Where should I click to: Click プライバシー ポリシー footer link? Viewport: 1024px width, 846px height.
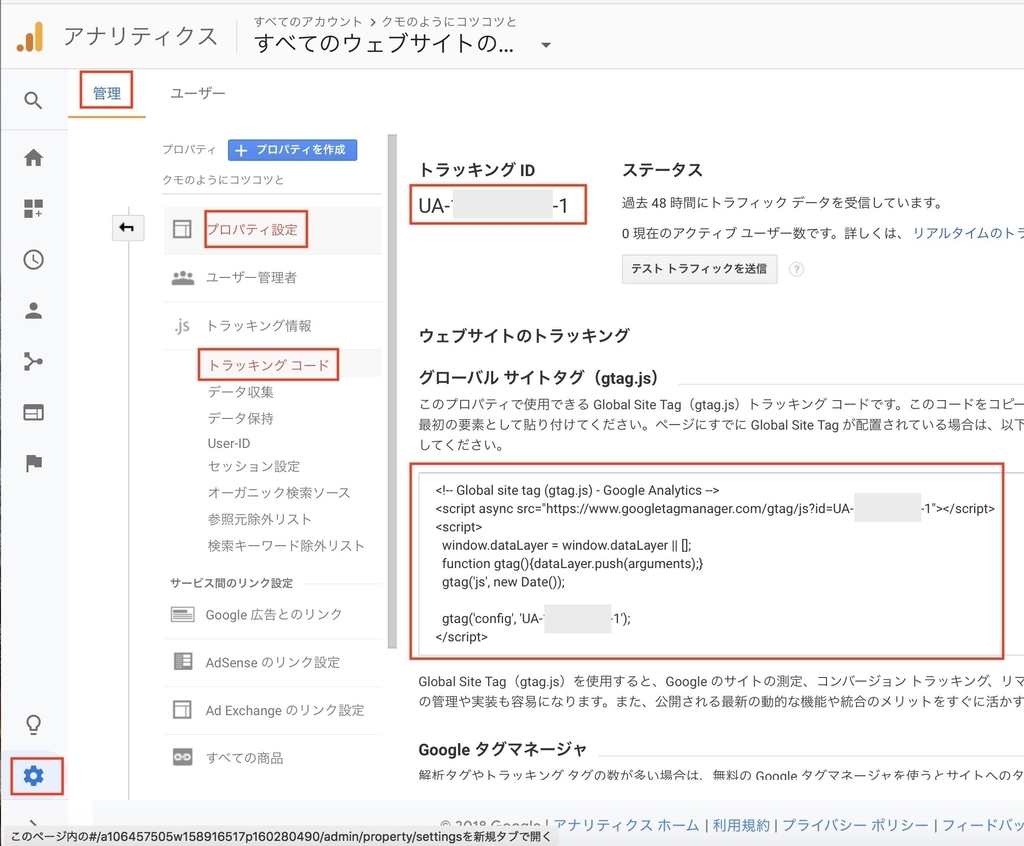click(x=855, y=825)
